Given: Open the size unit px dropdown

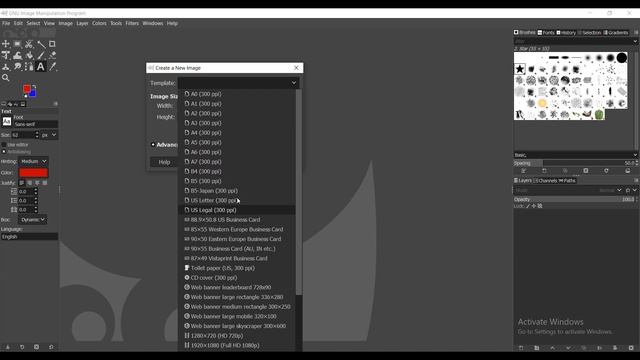Looking at the screenshot, I should point(49,135).
